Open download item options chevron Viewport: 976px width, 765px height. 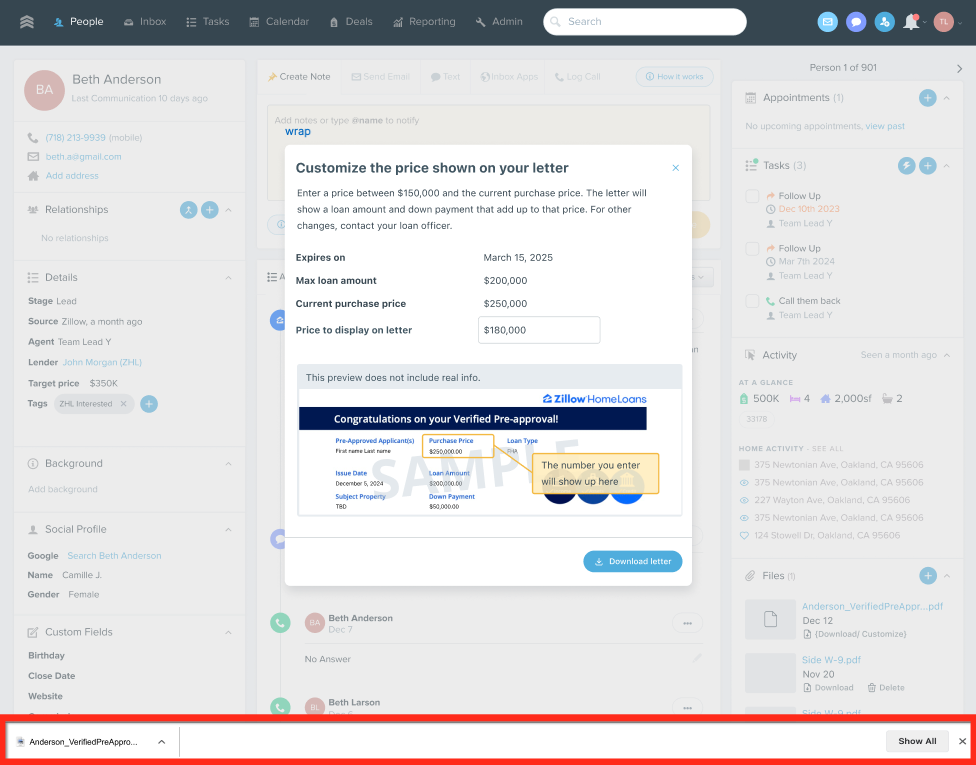(x=161, y=742)
